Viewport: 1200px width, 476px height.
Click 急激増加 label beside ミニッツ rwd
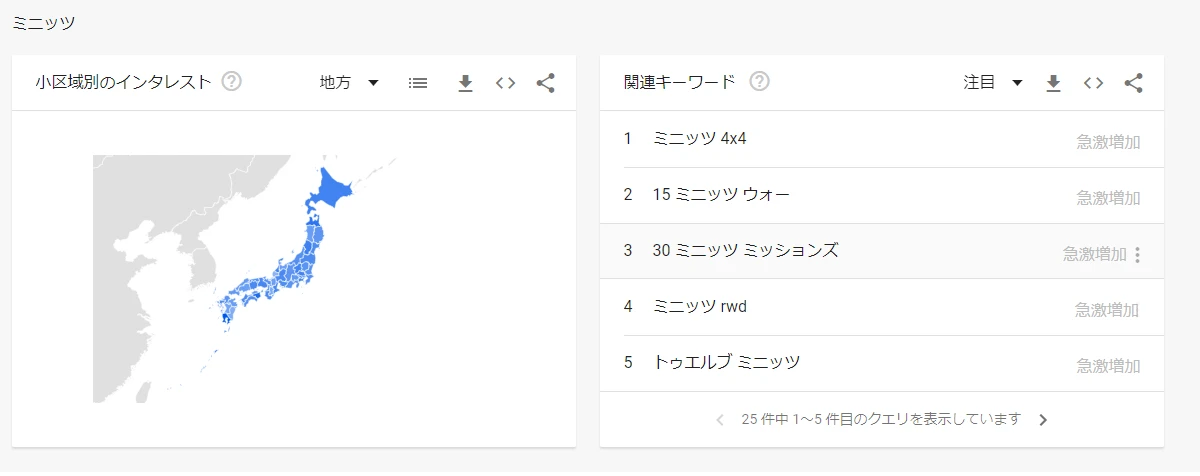click(x=1108, y=310)
